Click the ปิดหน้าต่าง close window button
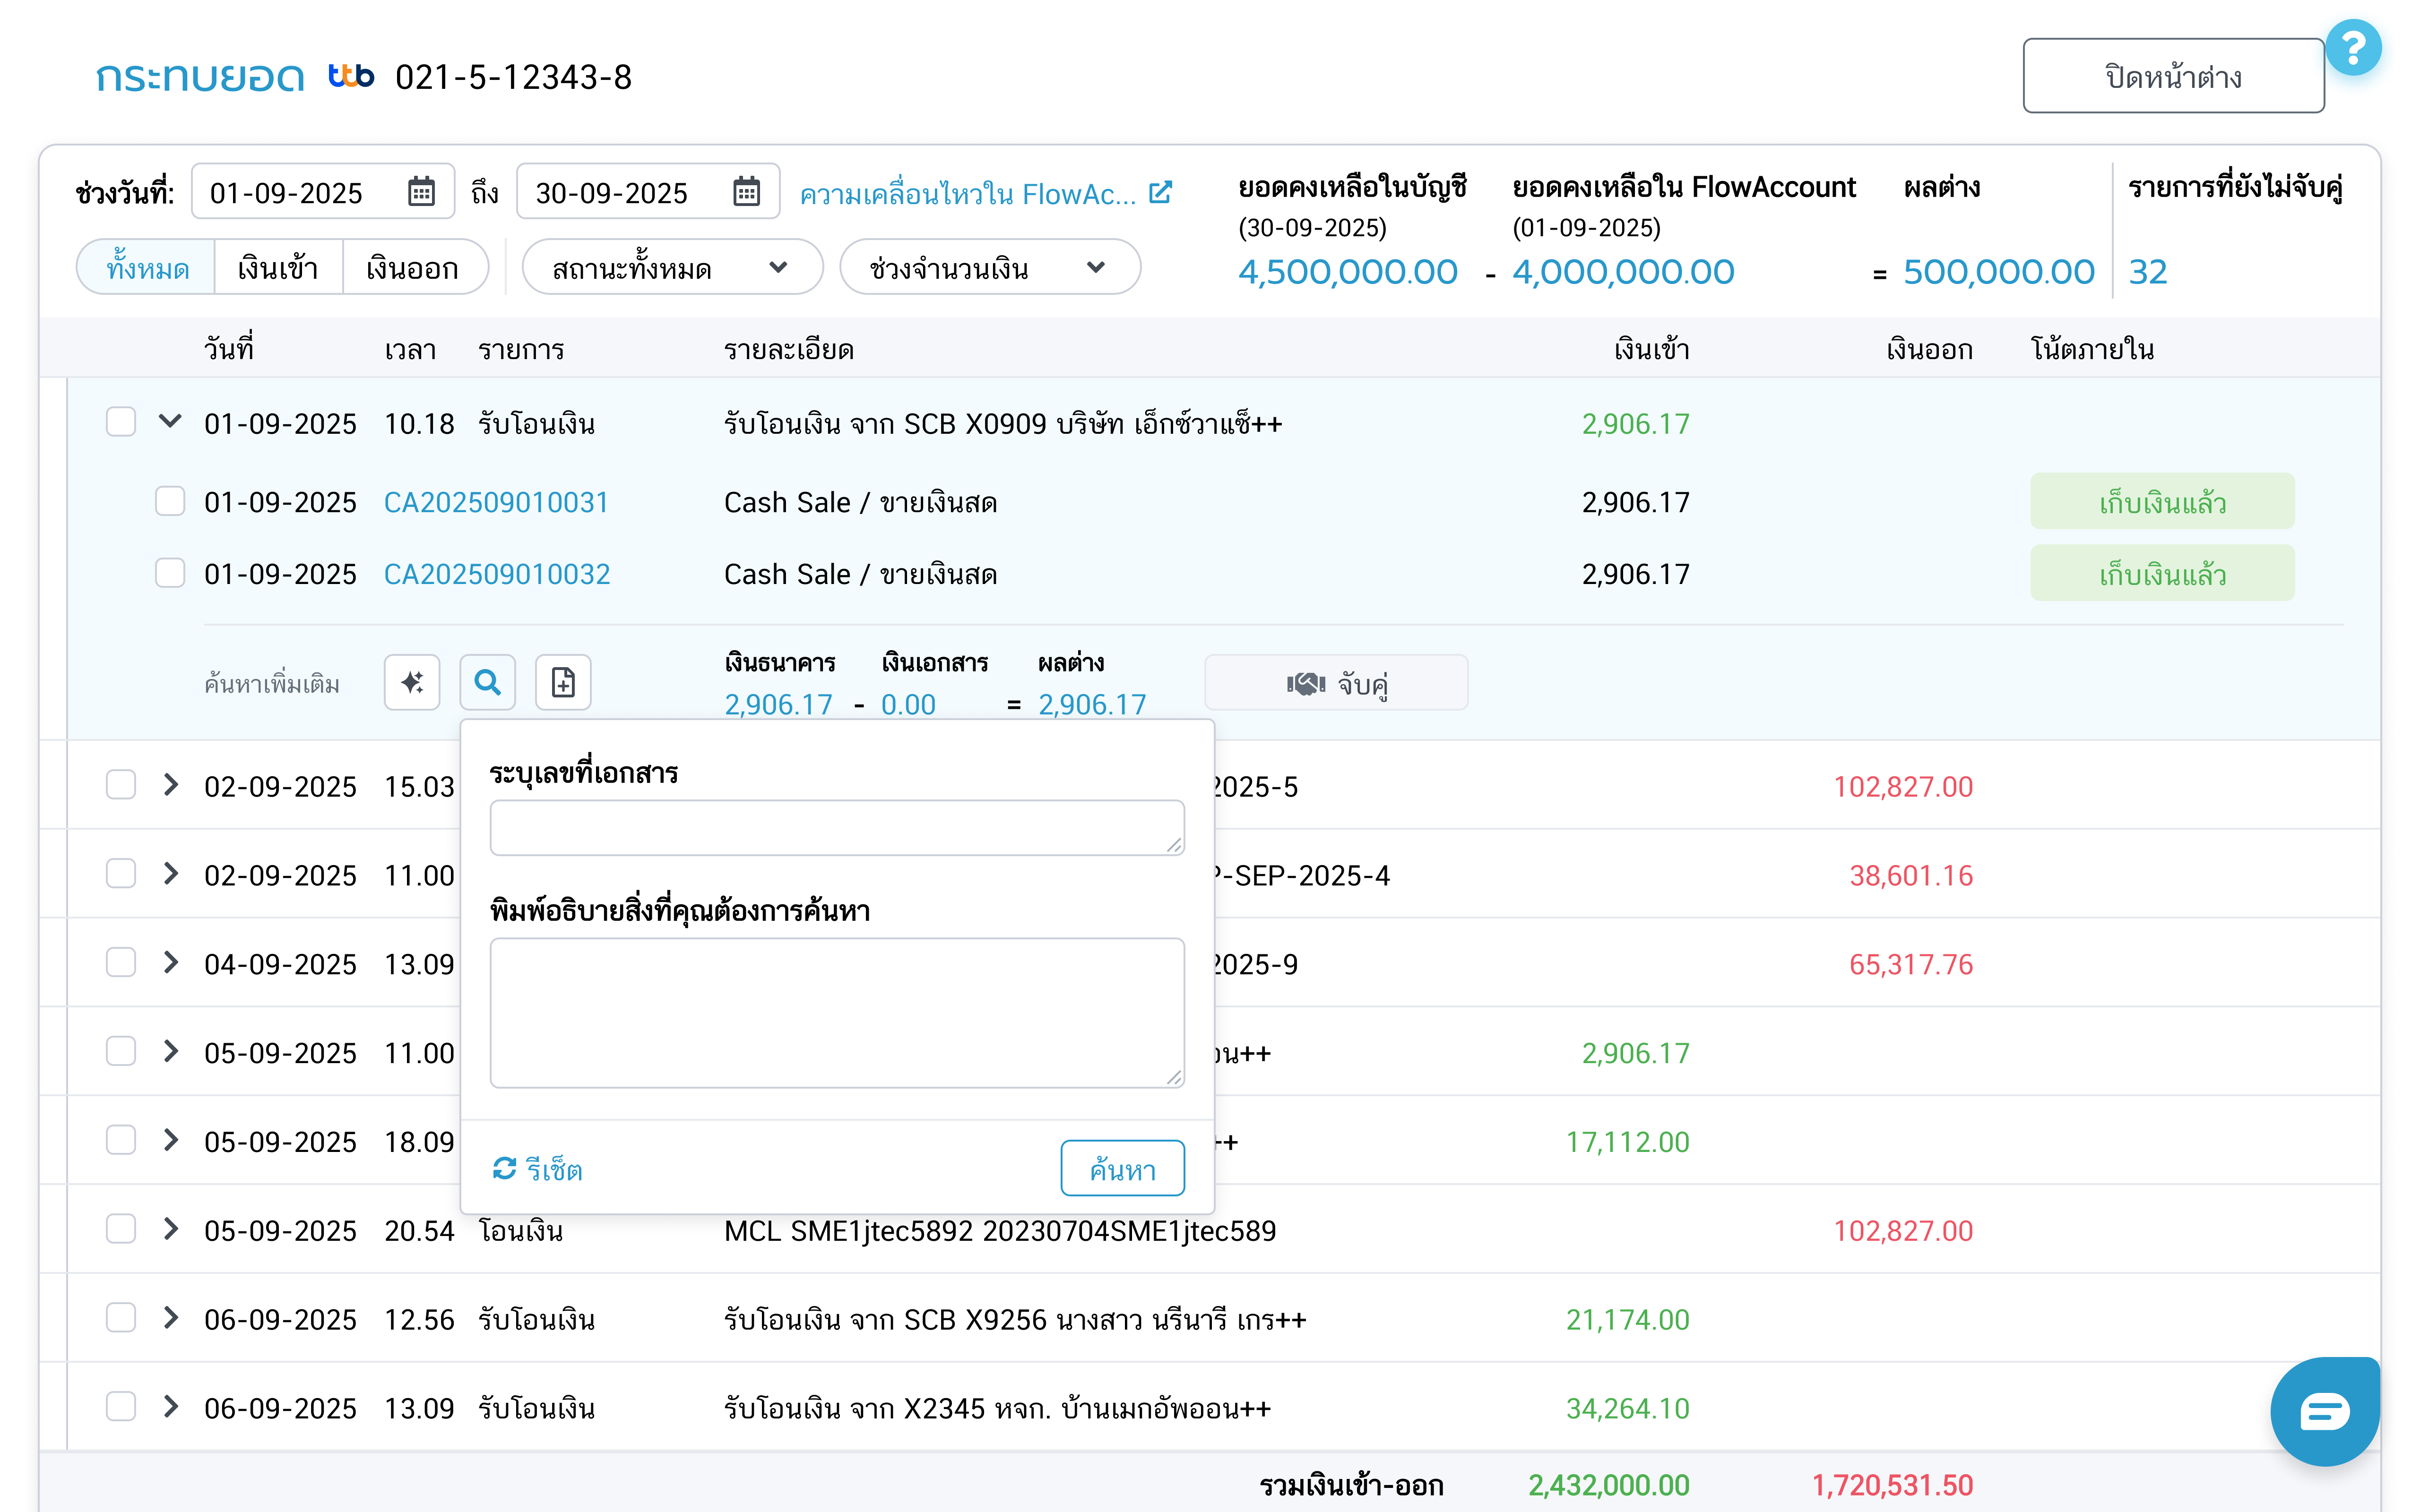This screenshot has width=2420, height=1512. (x=2172, y=77)
